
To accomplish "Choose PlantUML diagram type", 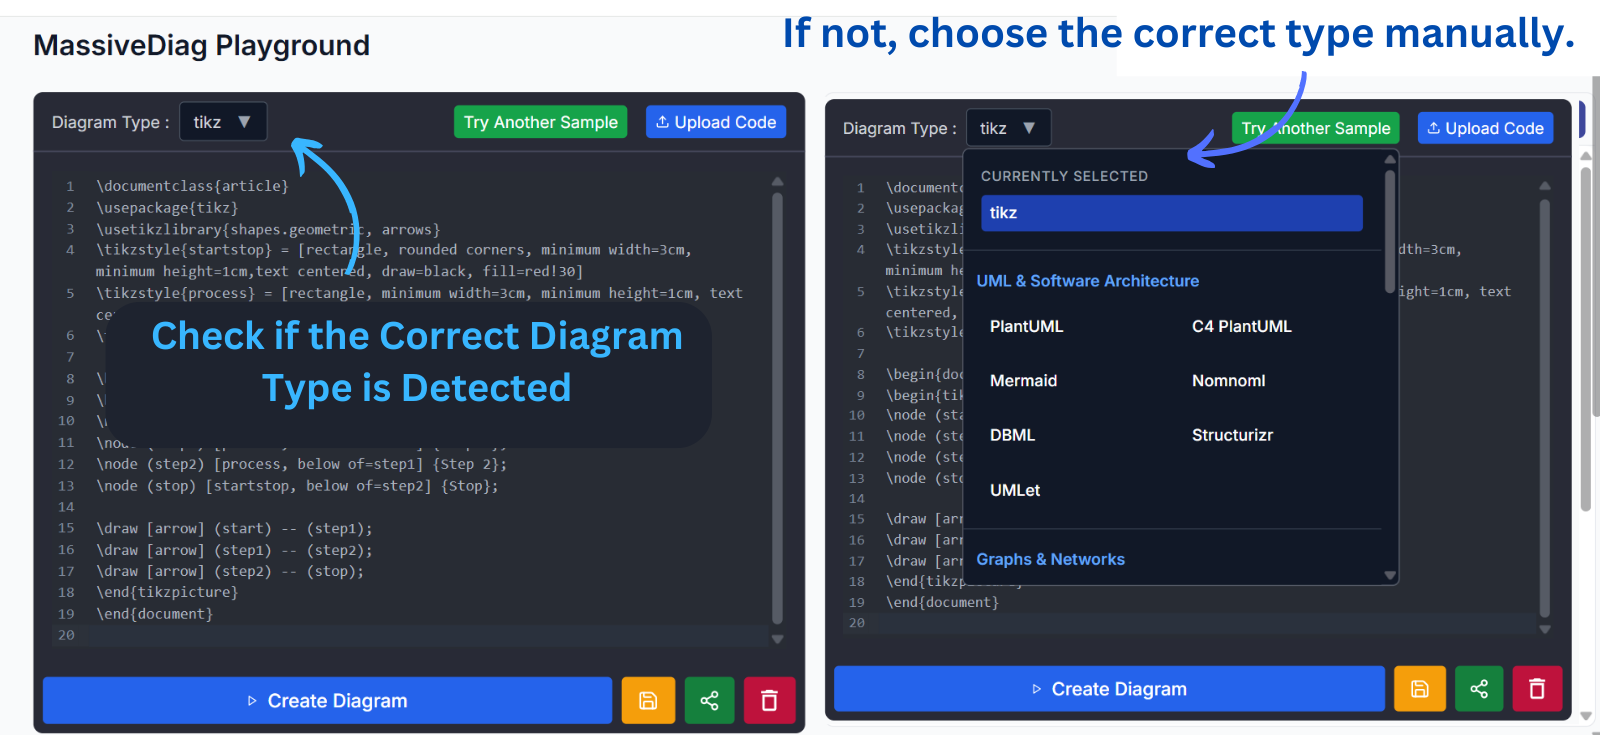I will pos(1026,326).
